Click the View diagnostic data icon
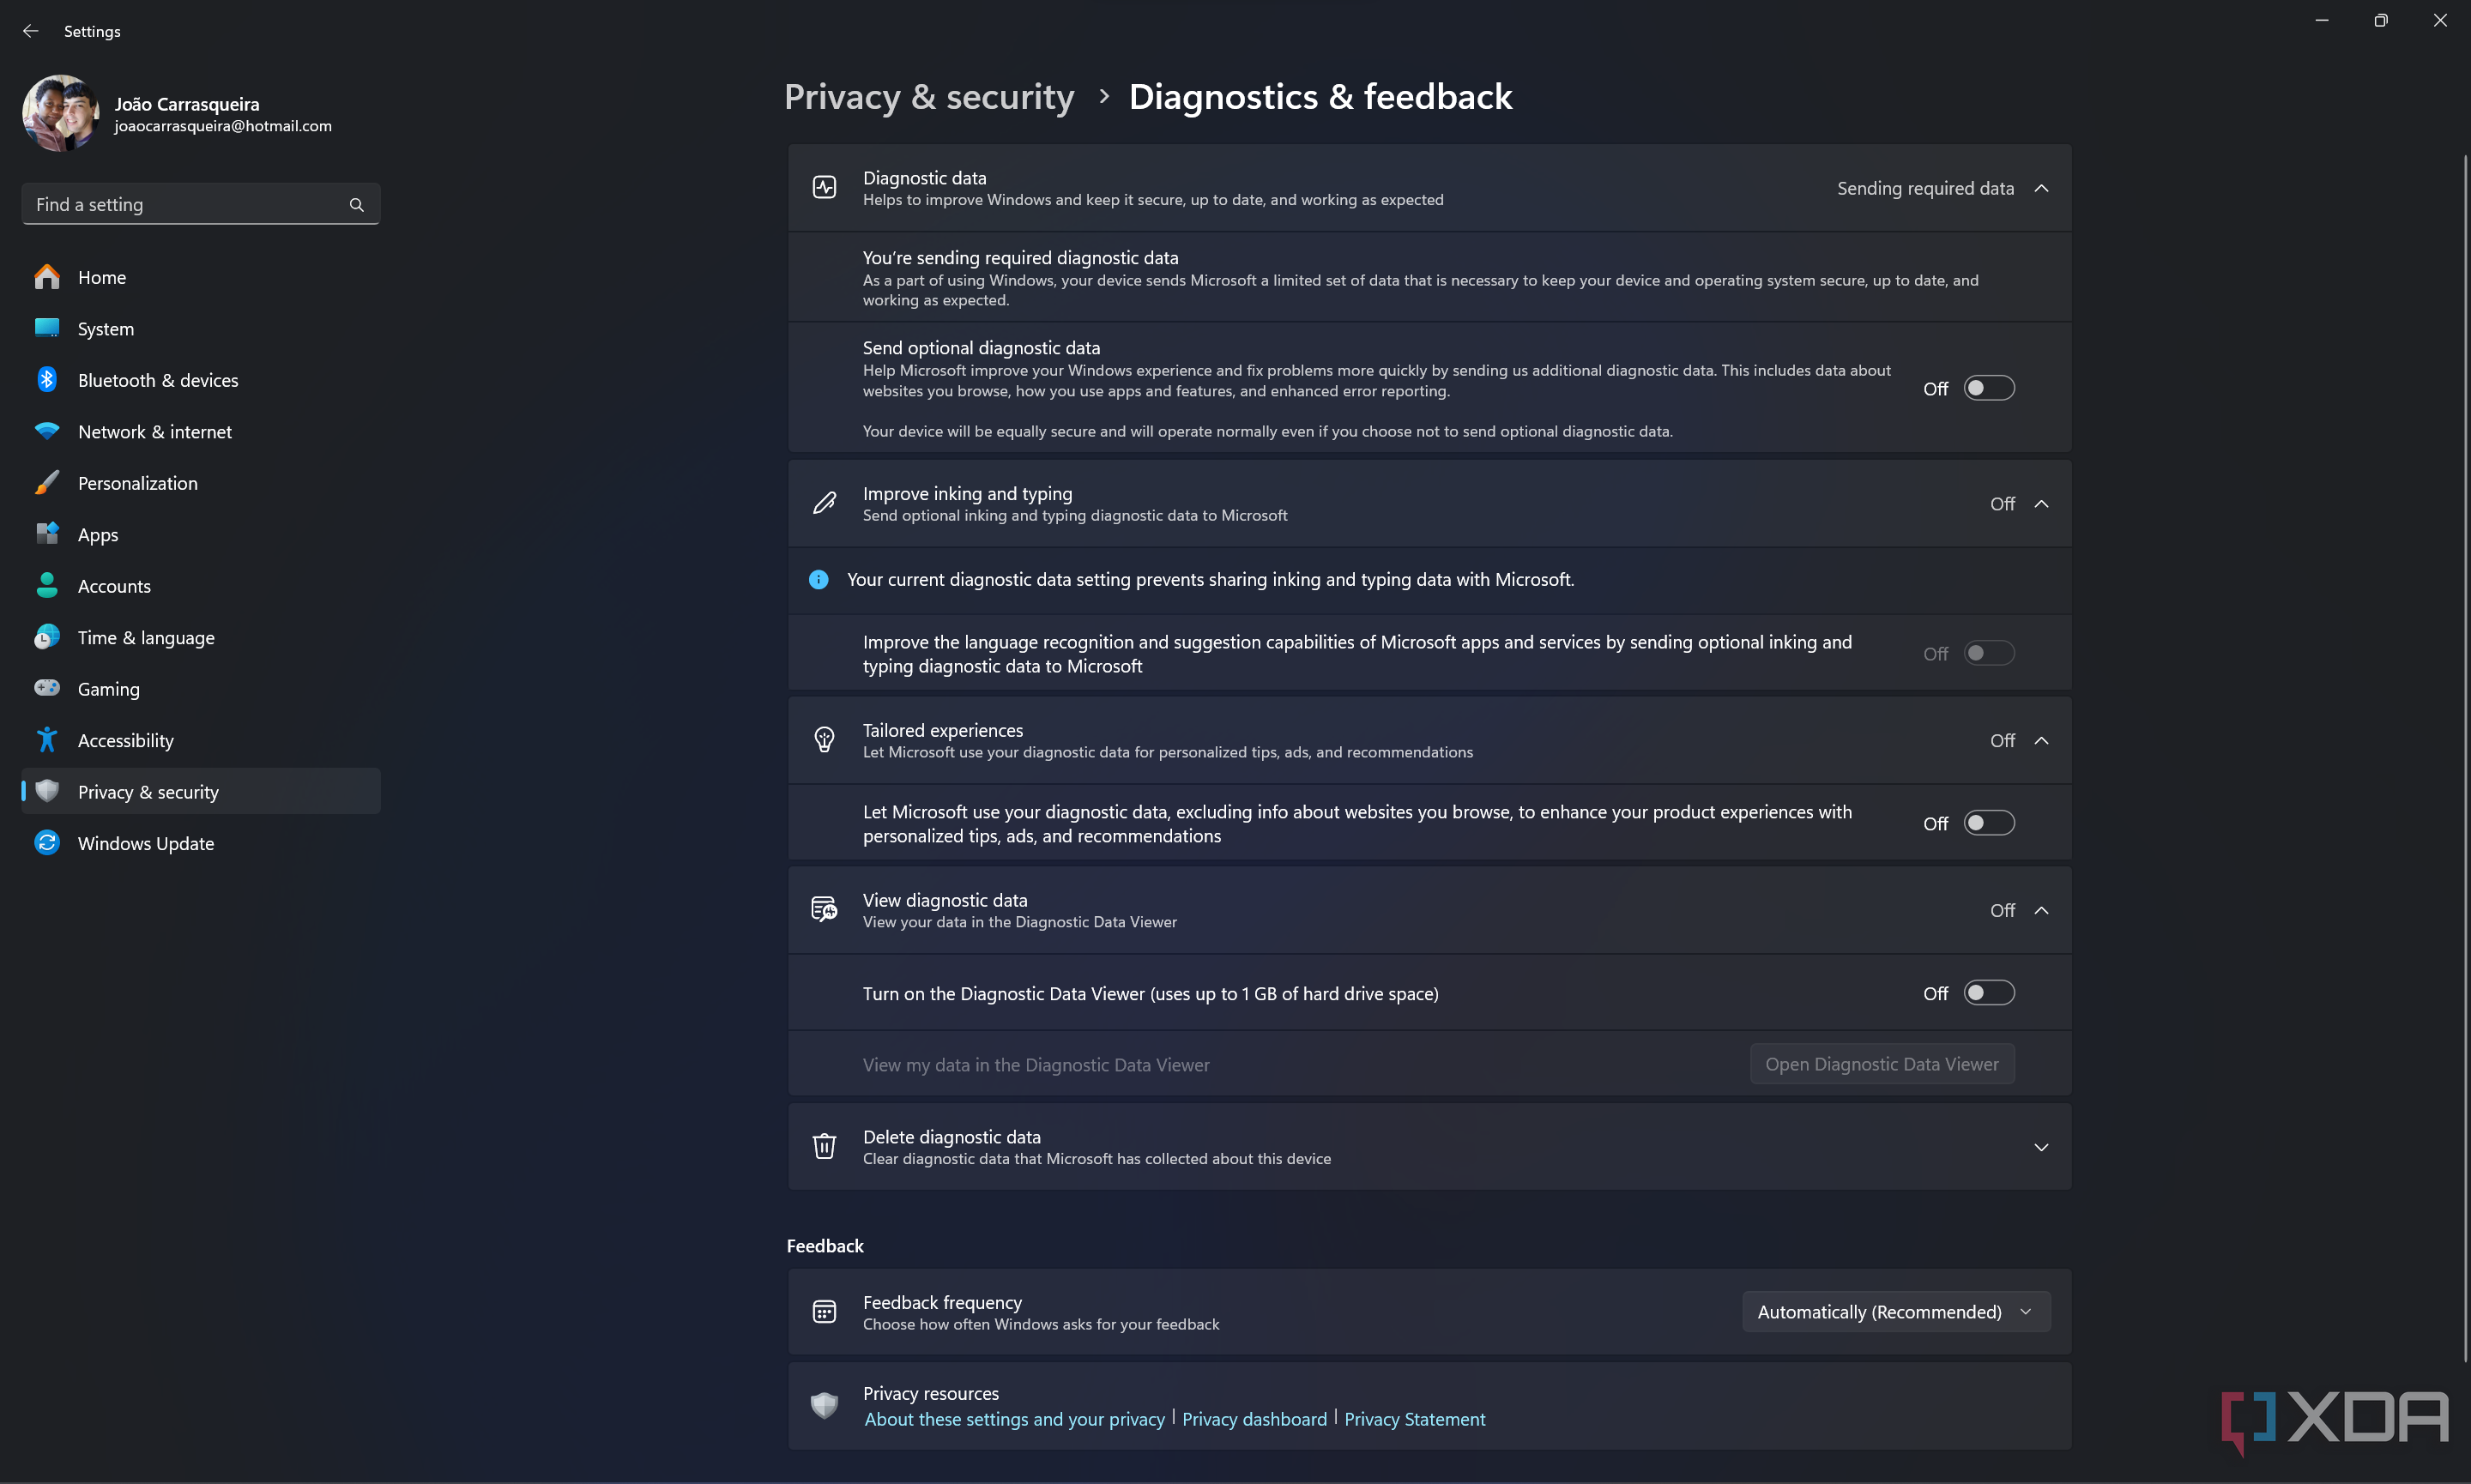The height and width of the screenshot is (1484, 2471). (x=824, y=910)
